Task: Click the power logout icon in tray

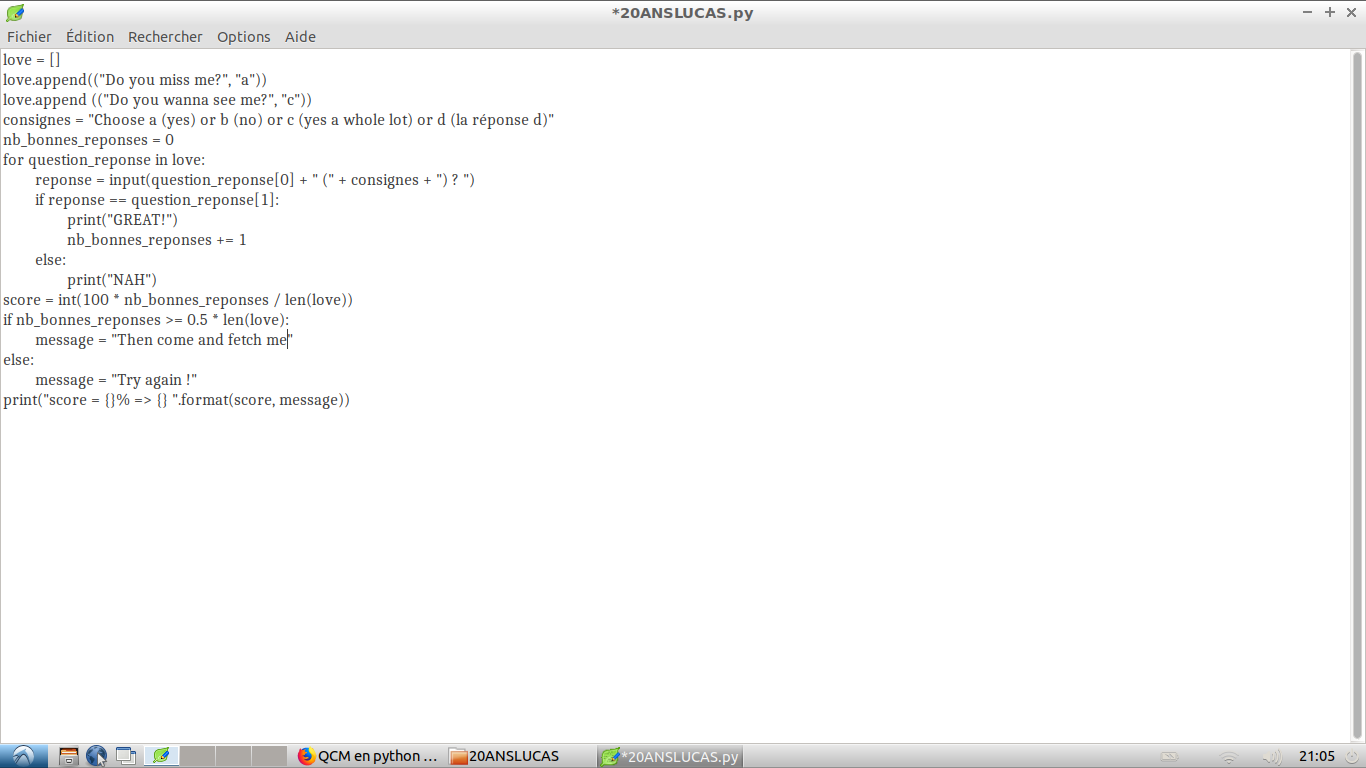Action: coord(1352,756)
